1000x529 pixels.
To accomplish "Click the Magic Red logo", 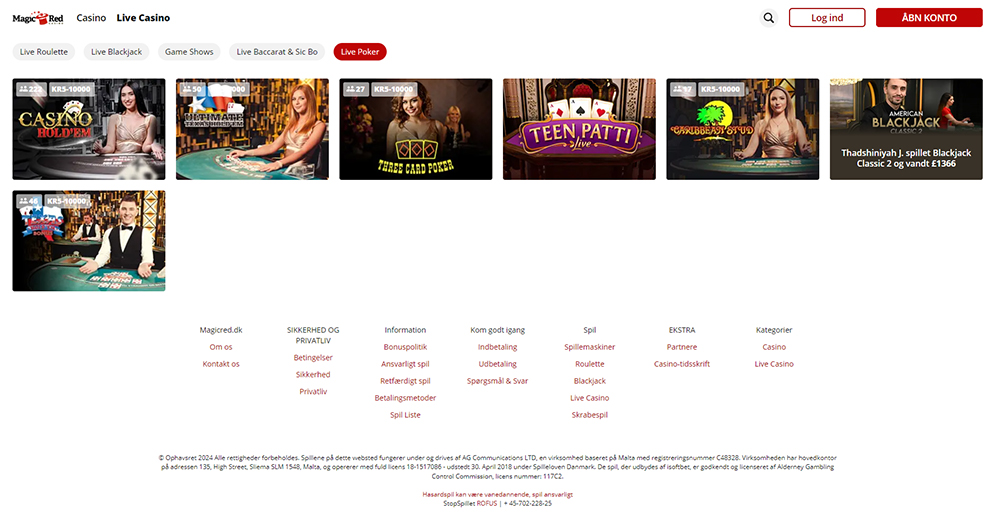I will pos(38,18).
